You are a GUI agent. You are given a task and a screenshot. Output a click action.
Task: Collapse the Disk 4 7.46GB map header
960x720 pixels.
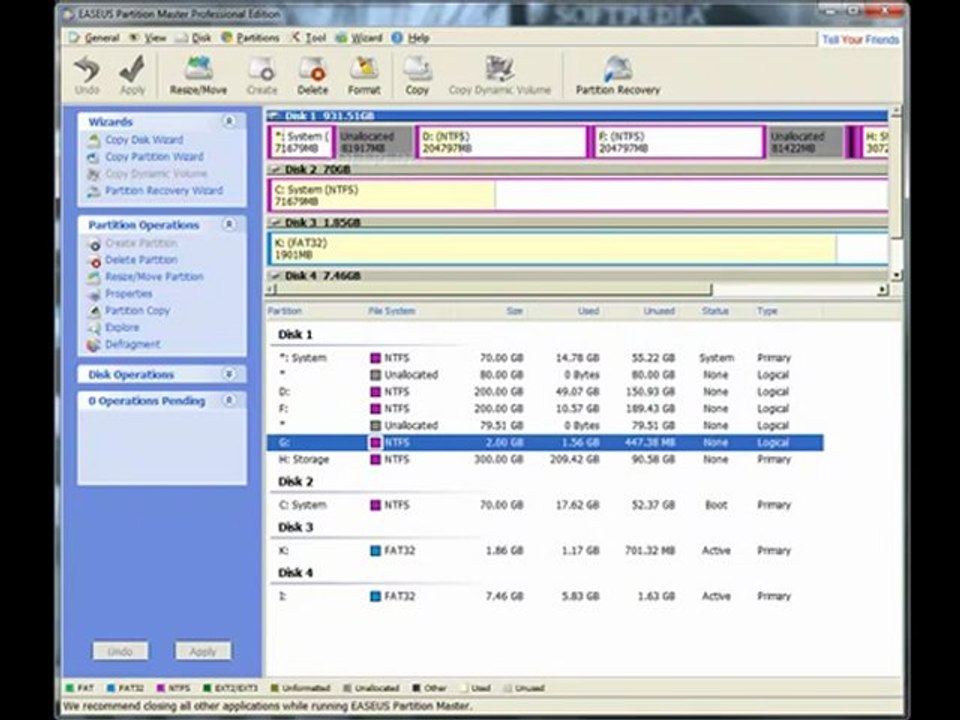point(276,276)
